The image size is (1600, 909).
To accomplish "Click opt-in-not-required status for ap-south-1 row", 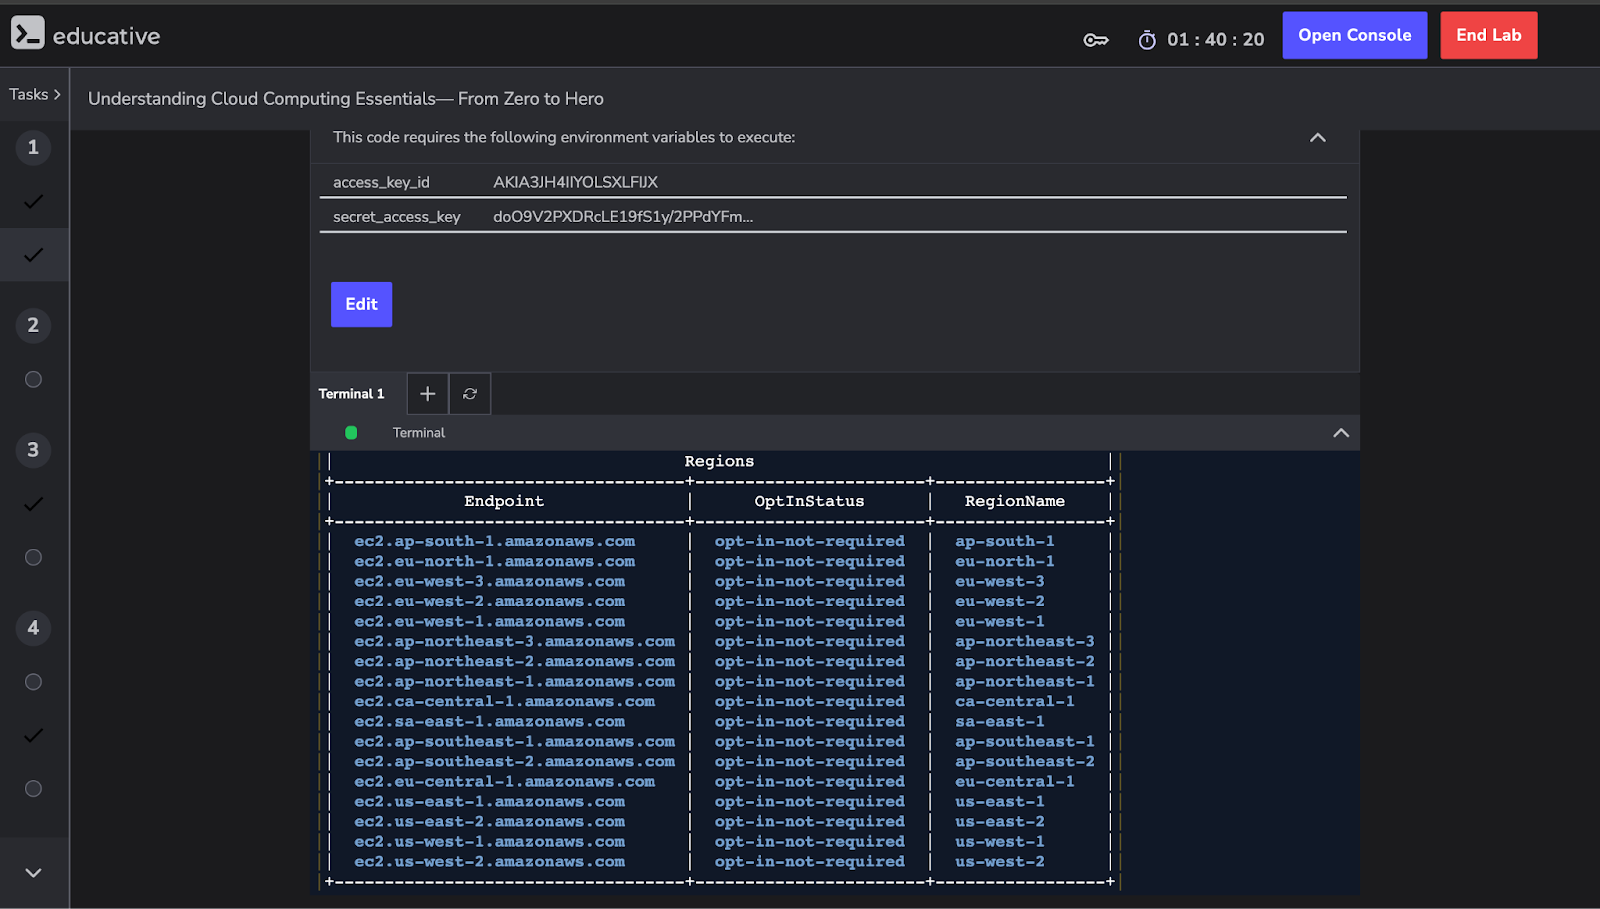I will click(810, 542).
